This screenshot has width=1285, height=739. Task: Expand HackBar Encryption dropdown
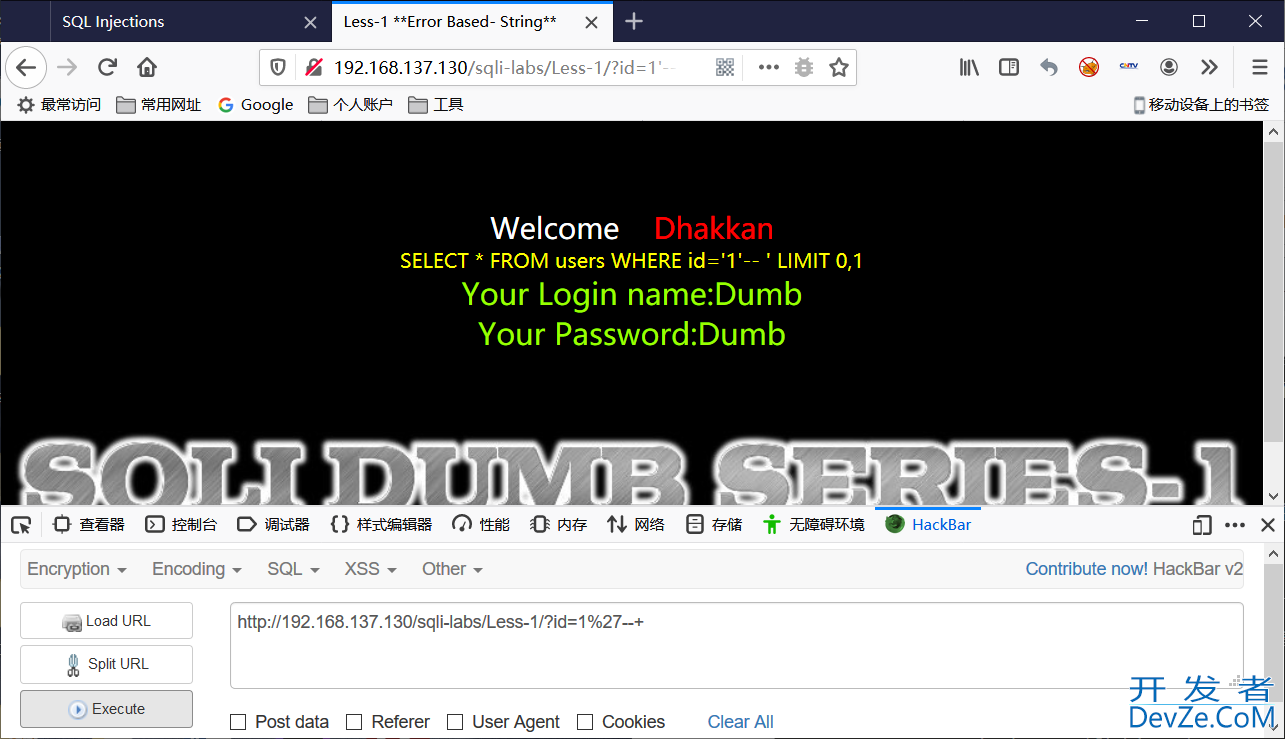(77, 569)
